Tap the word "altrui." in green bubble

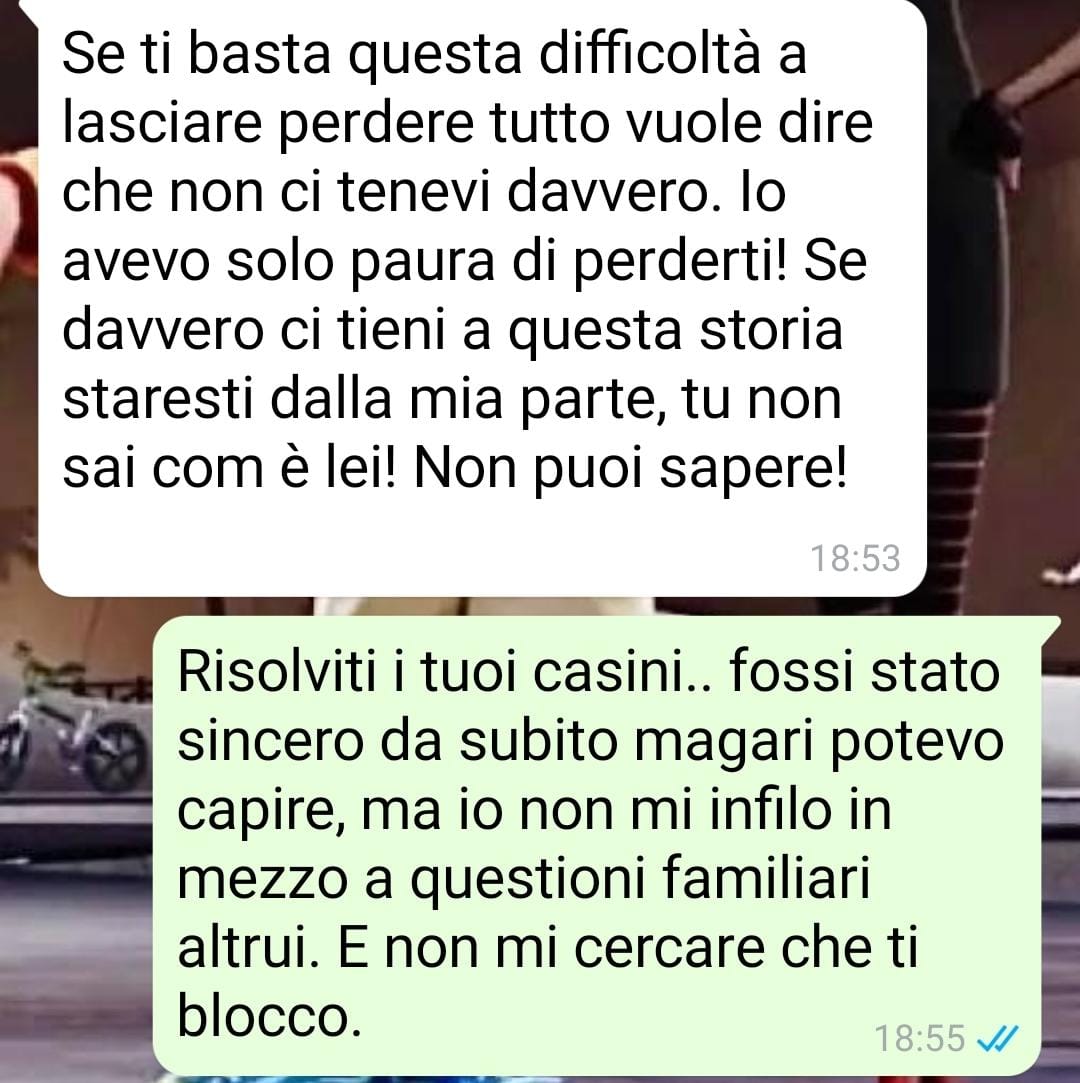(247, 948)
